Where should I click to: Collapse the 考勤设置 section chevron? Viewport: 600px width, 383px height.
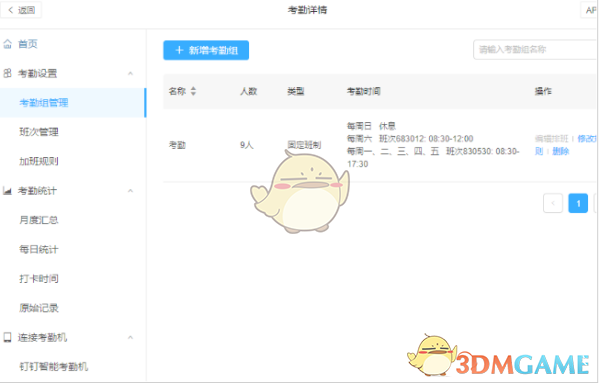coord(130,73)
